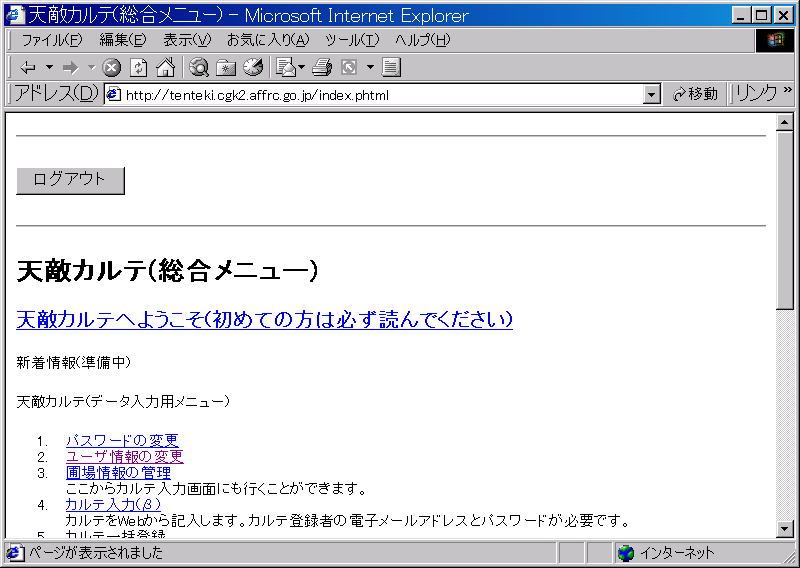800x568 pixels.
Task: Refresh the current page
Action: point(139,68)
